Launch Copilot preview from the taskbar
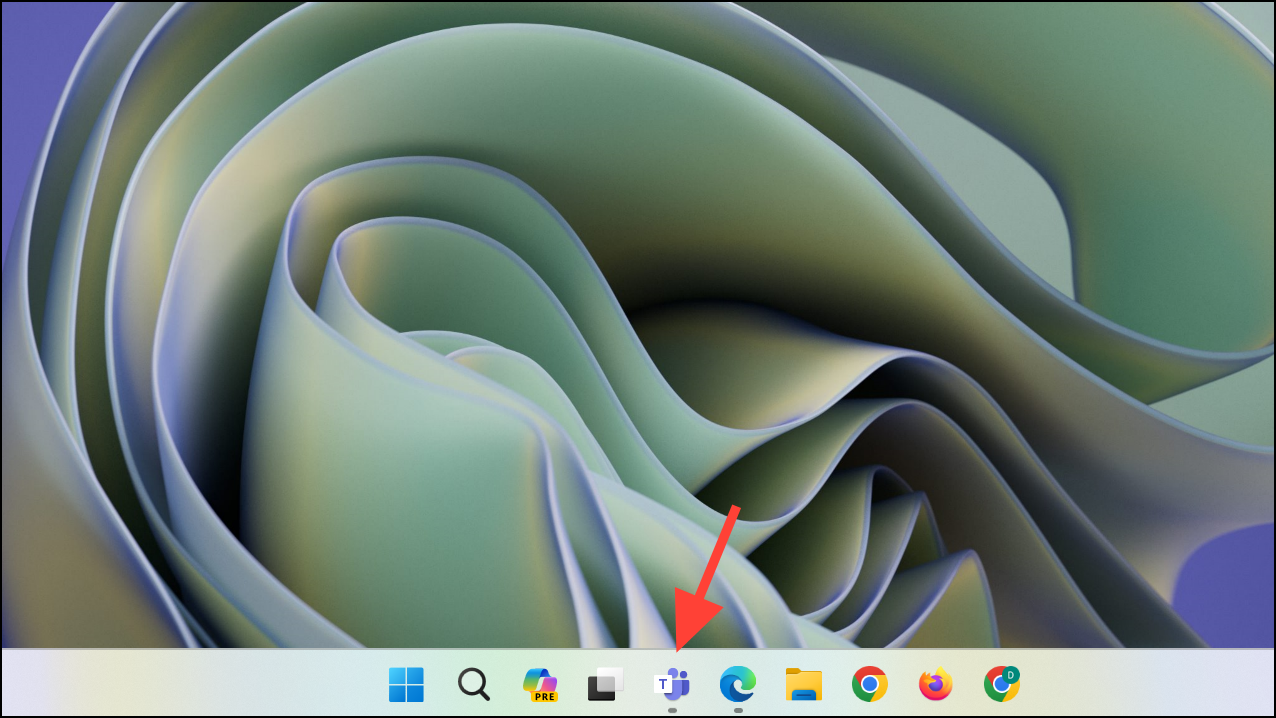 point(540,685)
